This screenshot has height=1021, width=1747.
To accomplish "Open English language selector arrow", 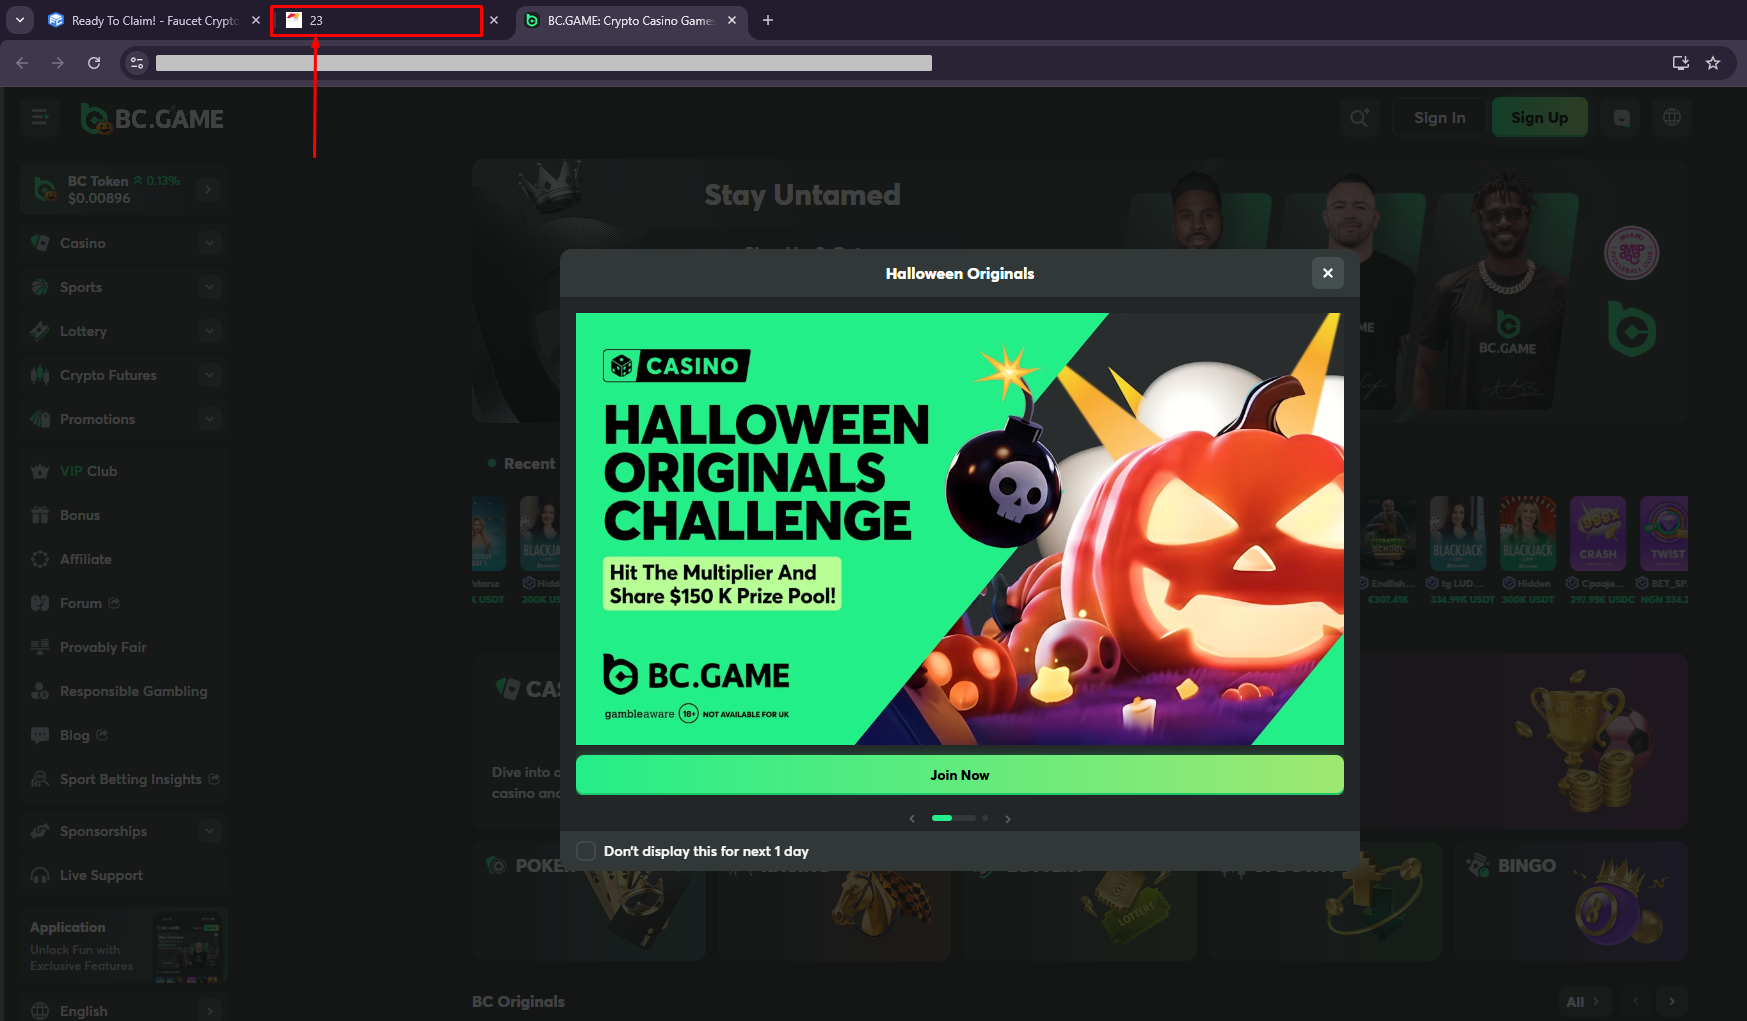I will (209, 1011).
